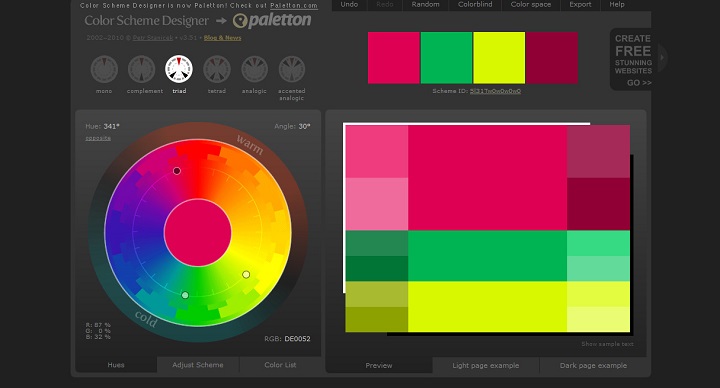Click large crimson block in preview
Image resolution: width=720 pixels, height=388 pixels.
click(x=487, y=178)
